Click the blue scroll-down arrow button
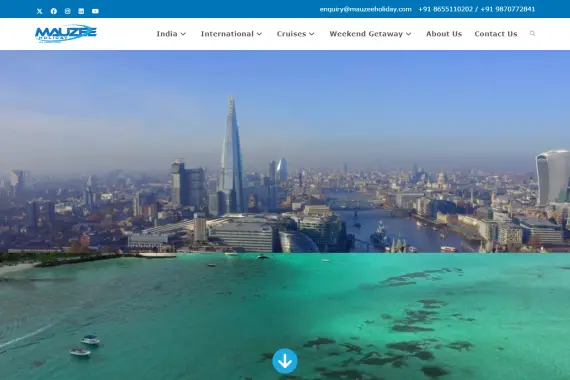 click(285, 361)
